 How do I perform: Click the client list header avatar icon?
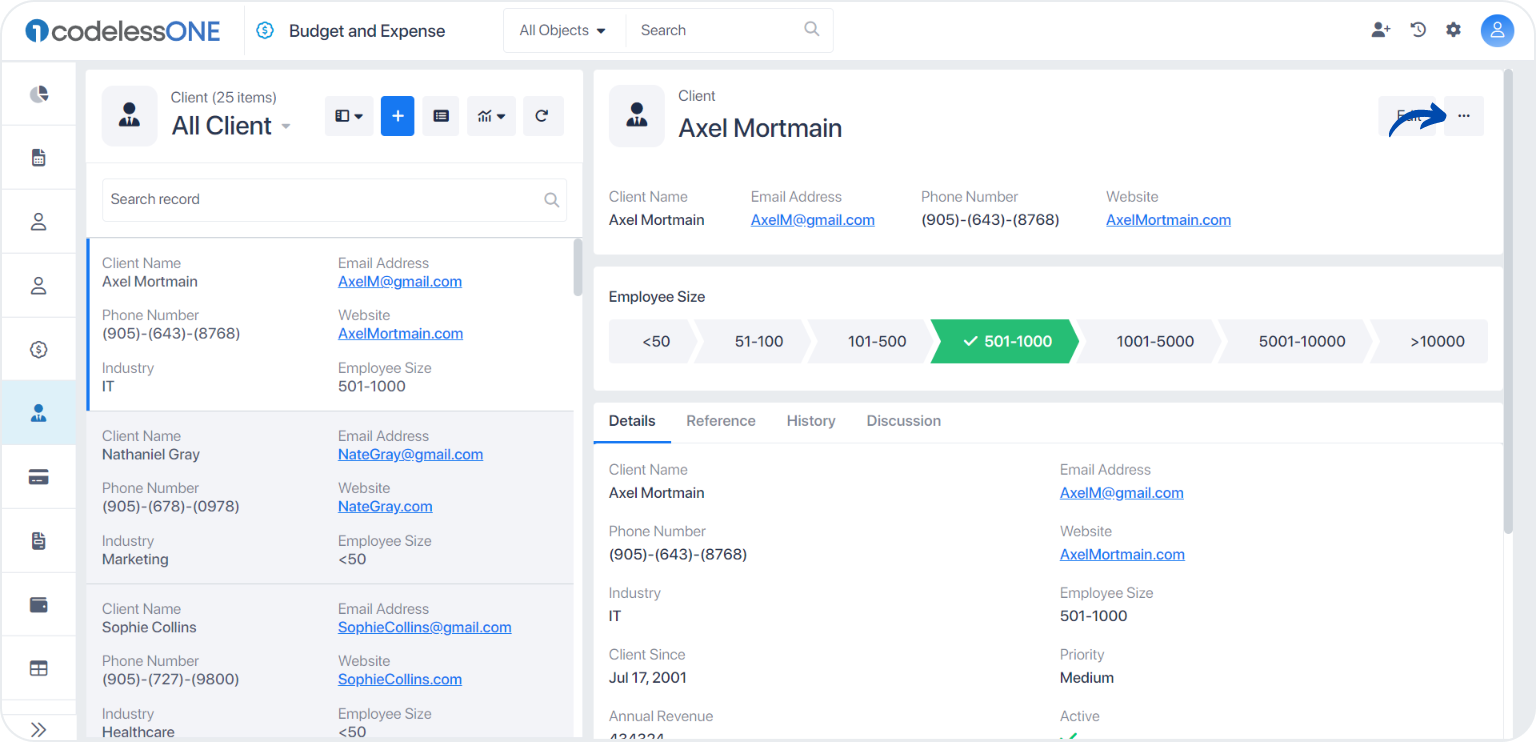(x=130, y=116)
